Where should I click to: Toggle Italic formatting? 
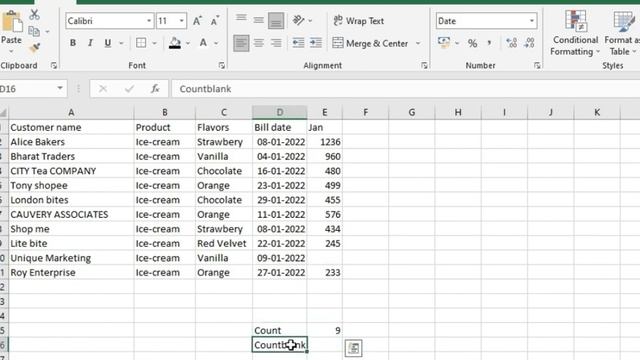[x=90, y=43]
